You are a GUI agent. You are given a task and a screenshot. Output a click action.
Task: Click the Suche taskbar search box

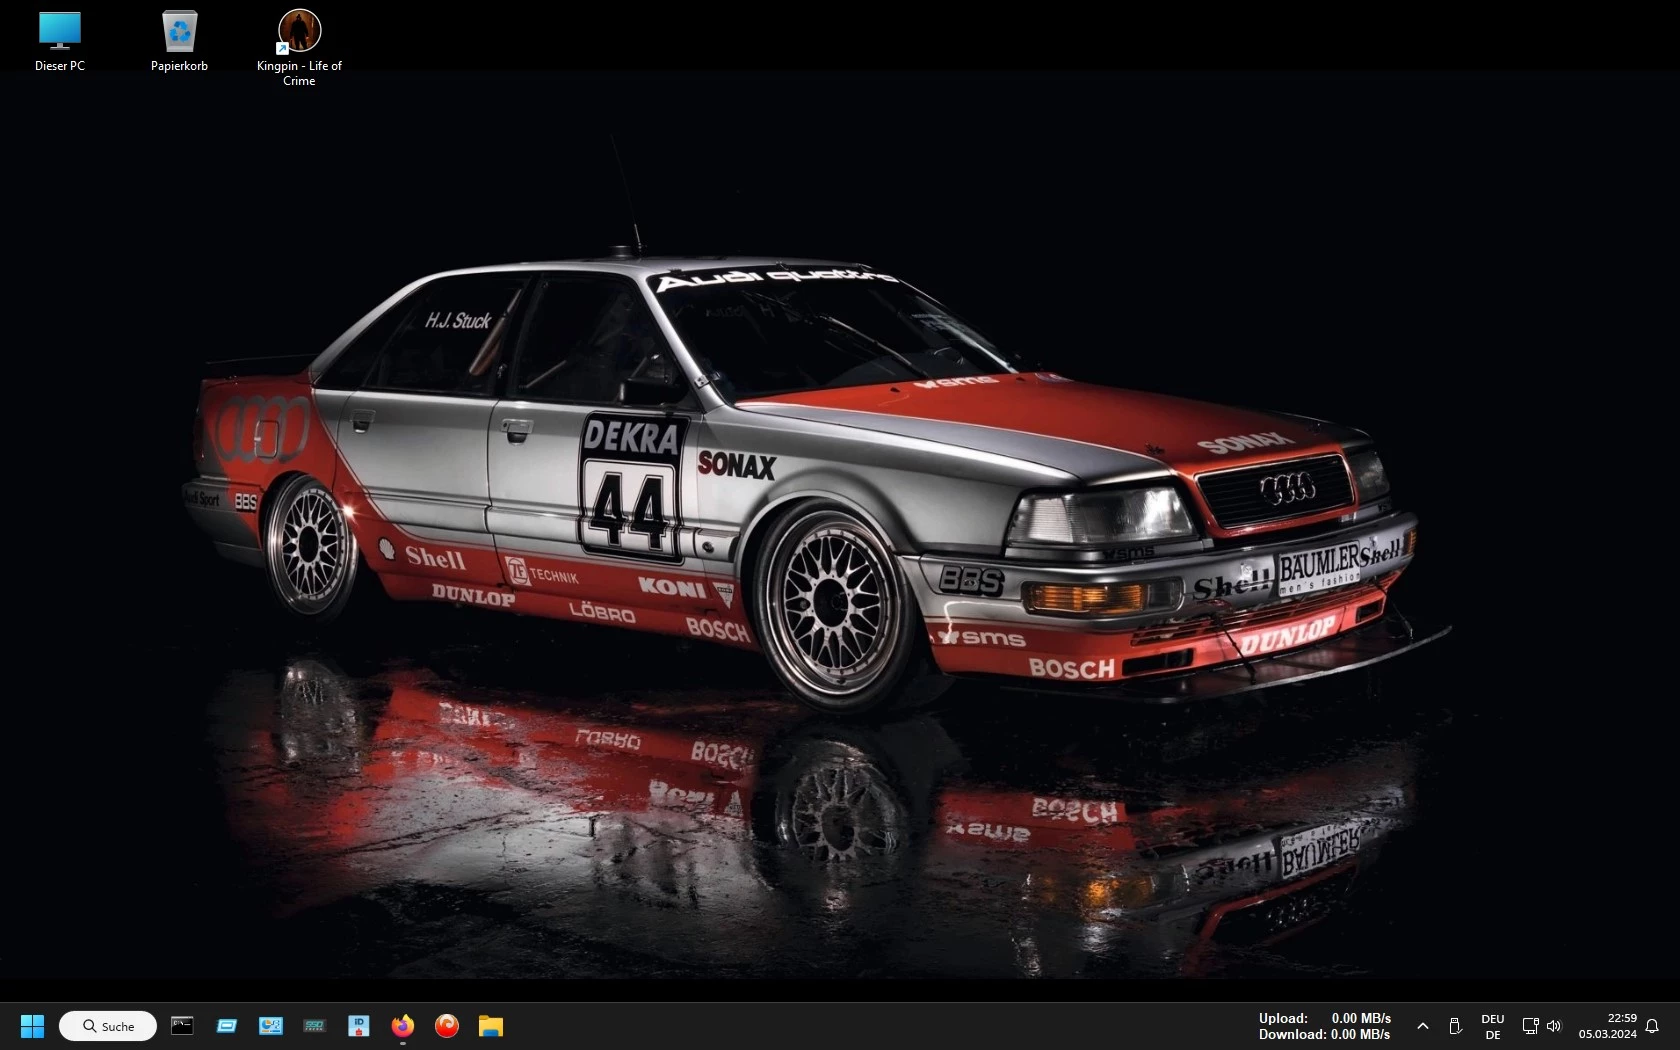108,1026
